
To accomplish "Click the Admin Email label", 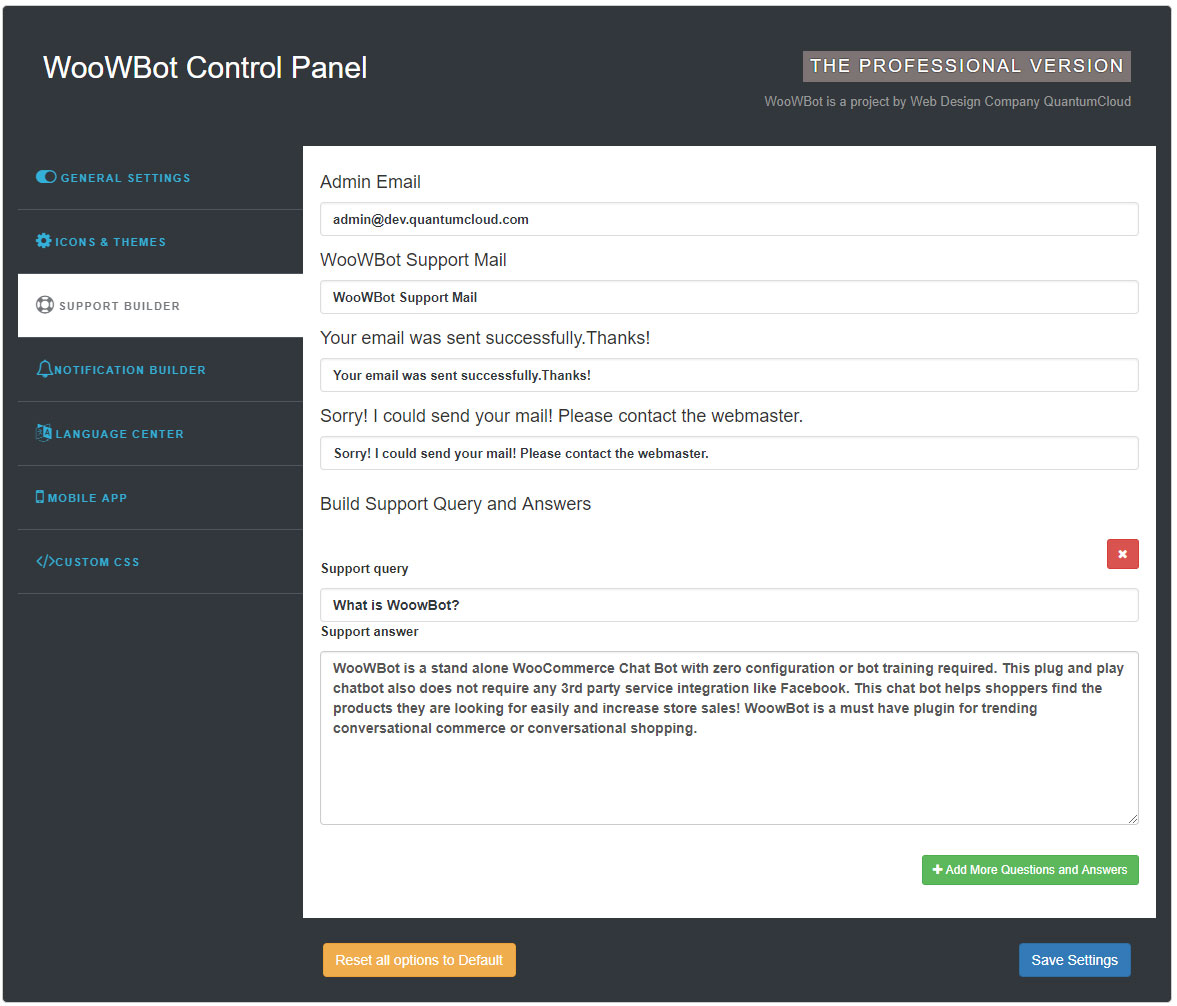I will pos(370,182).
